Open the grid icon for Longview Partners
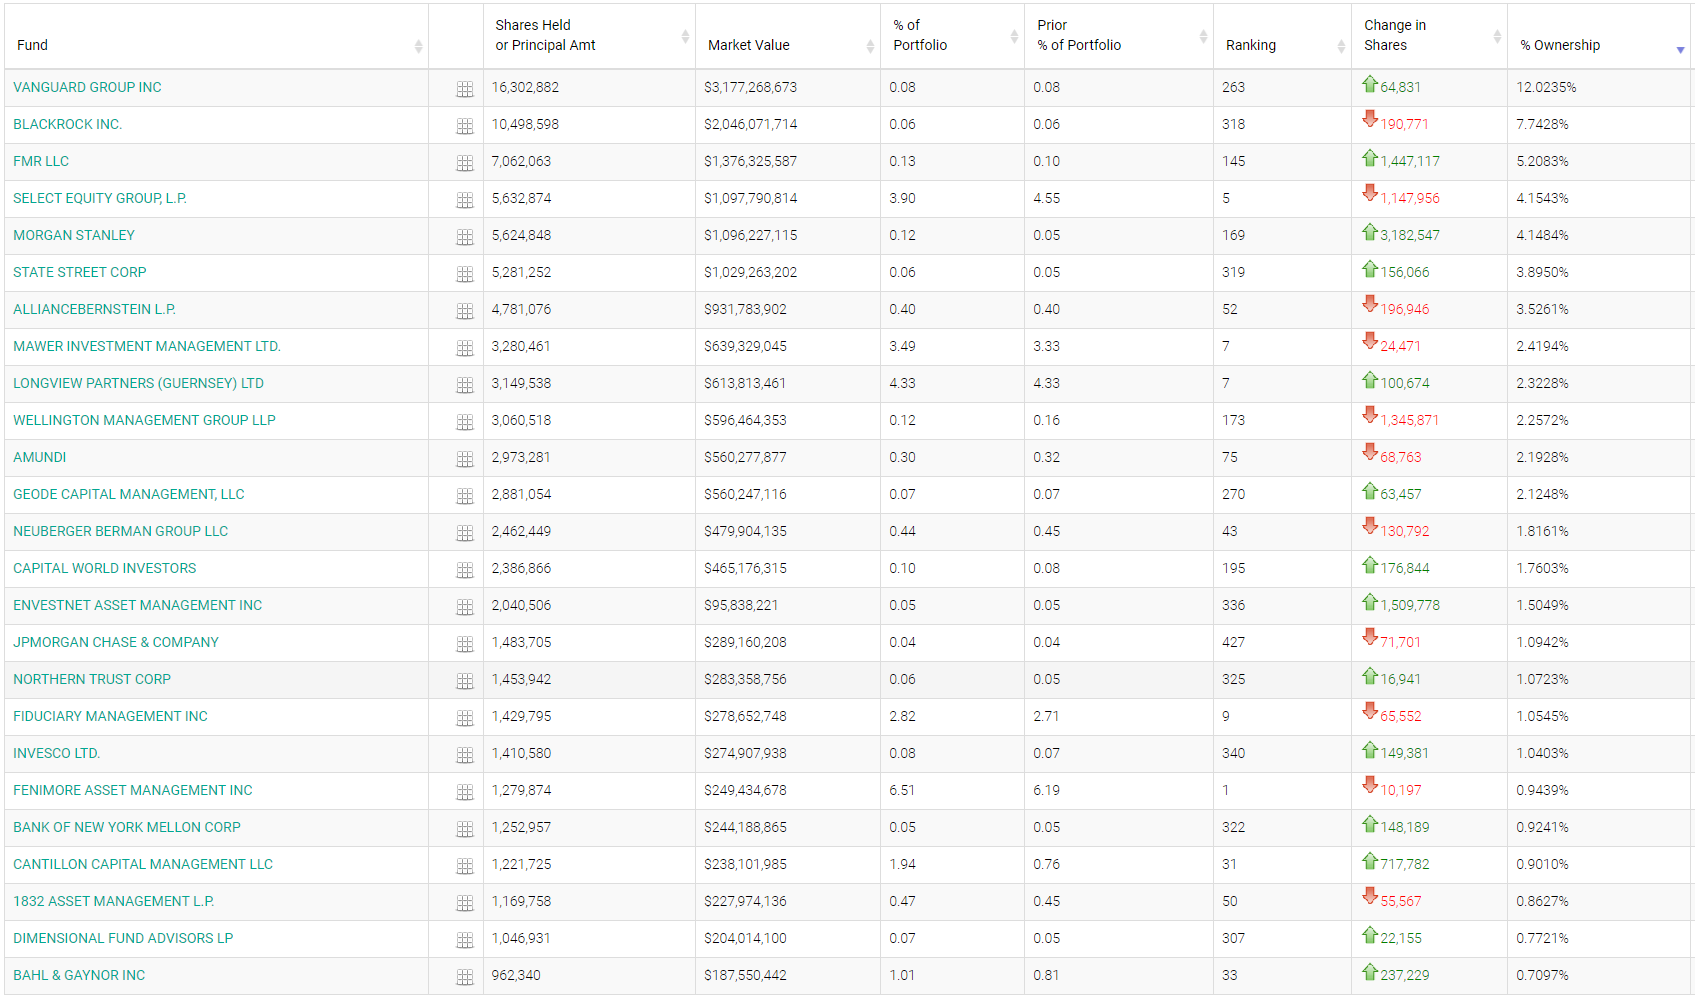Screen dimensions: 1695x999 click(465, 385)
